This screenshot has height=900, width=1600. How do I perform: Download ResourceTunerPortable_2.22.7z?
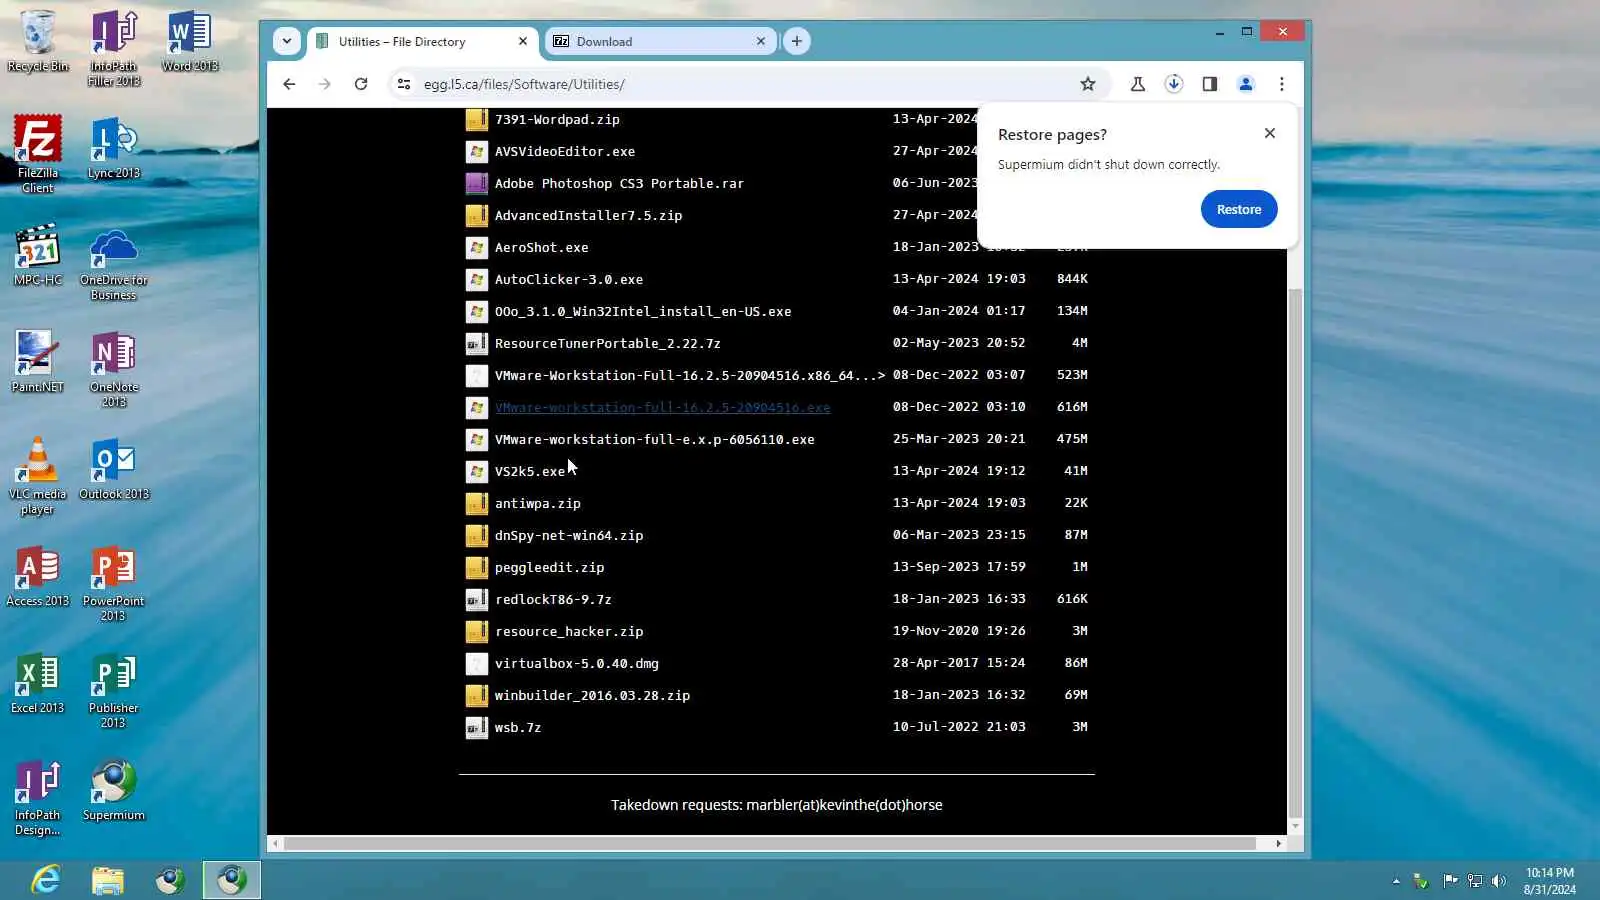pyautogui.click(x=607, y=343)
